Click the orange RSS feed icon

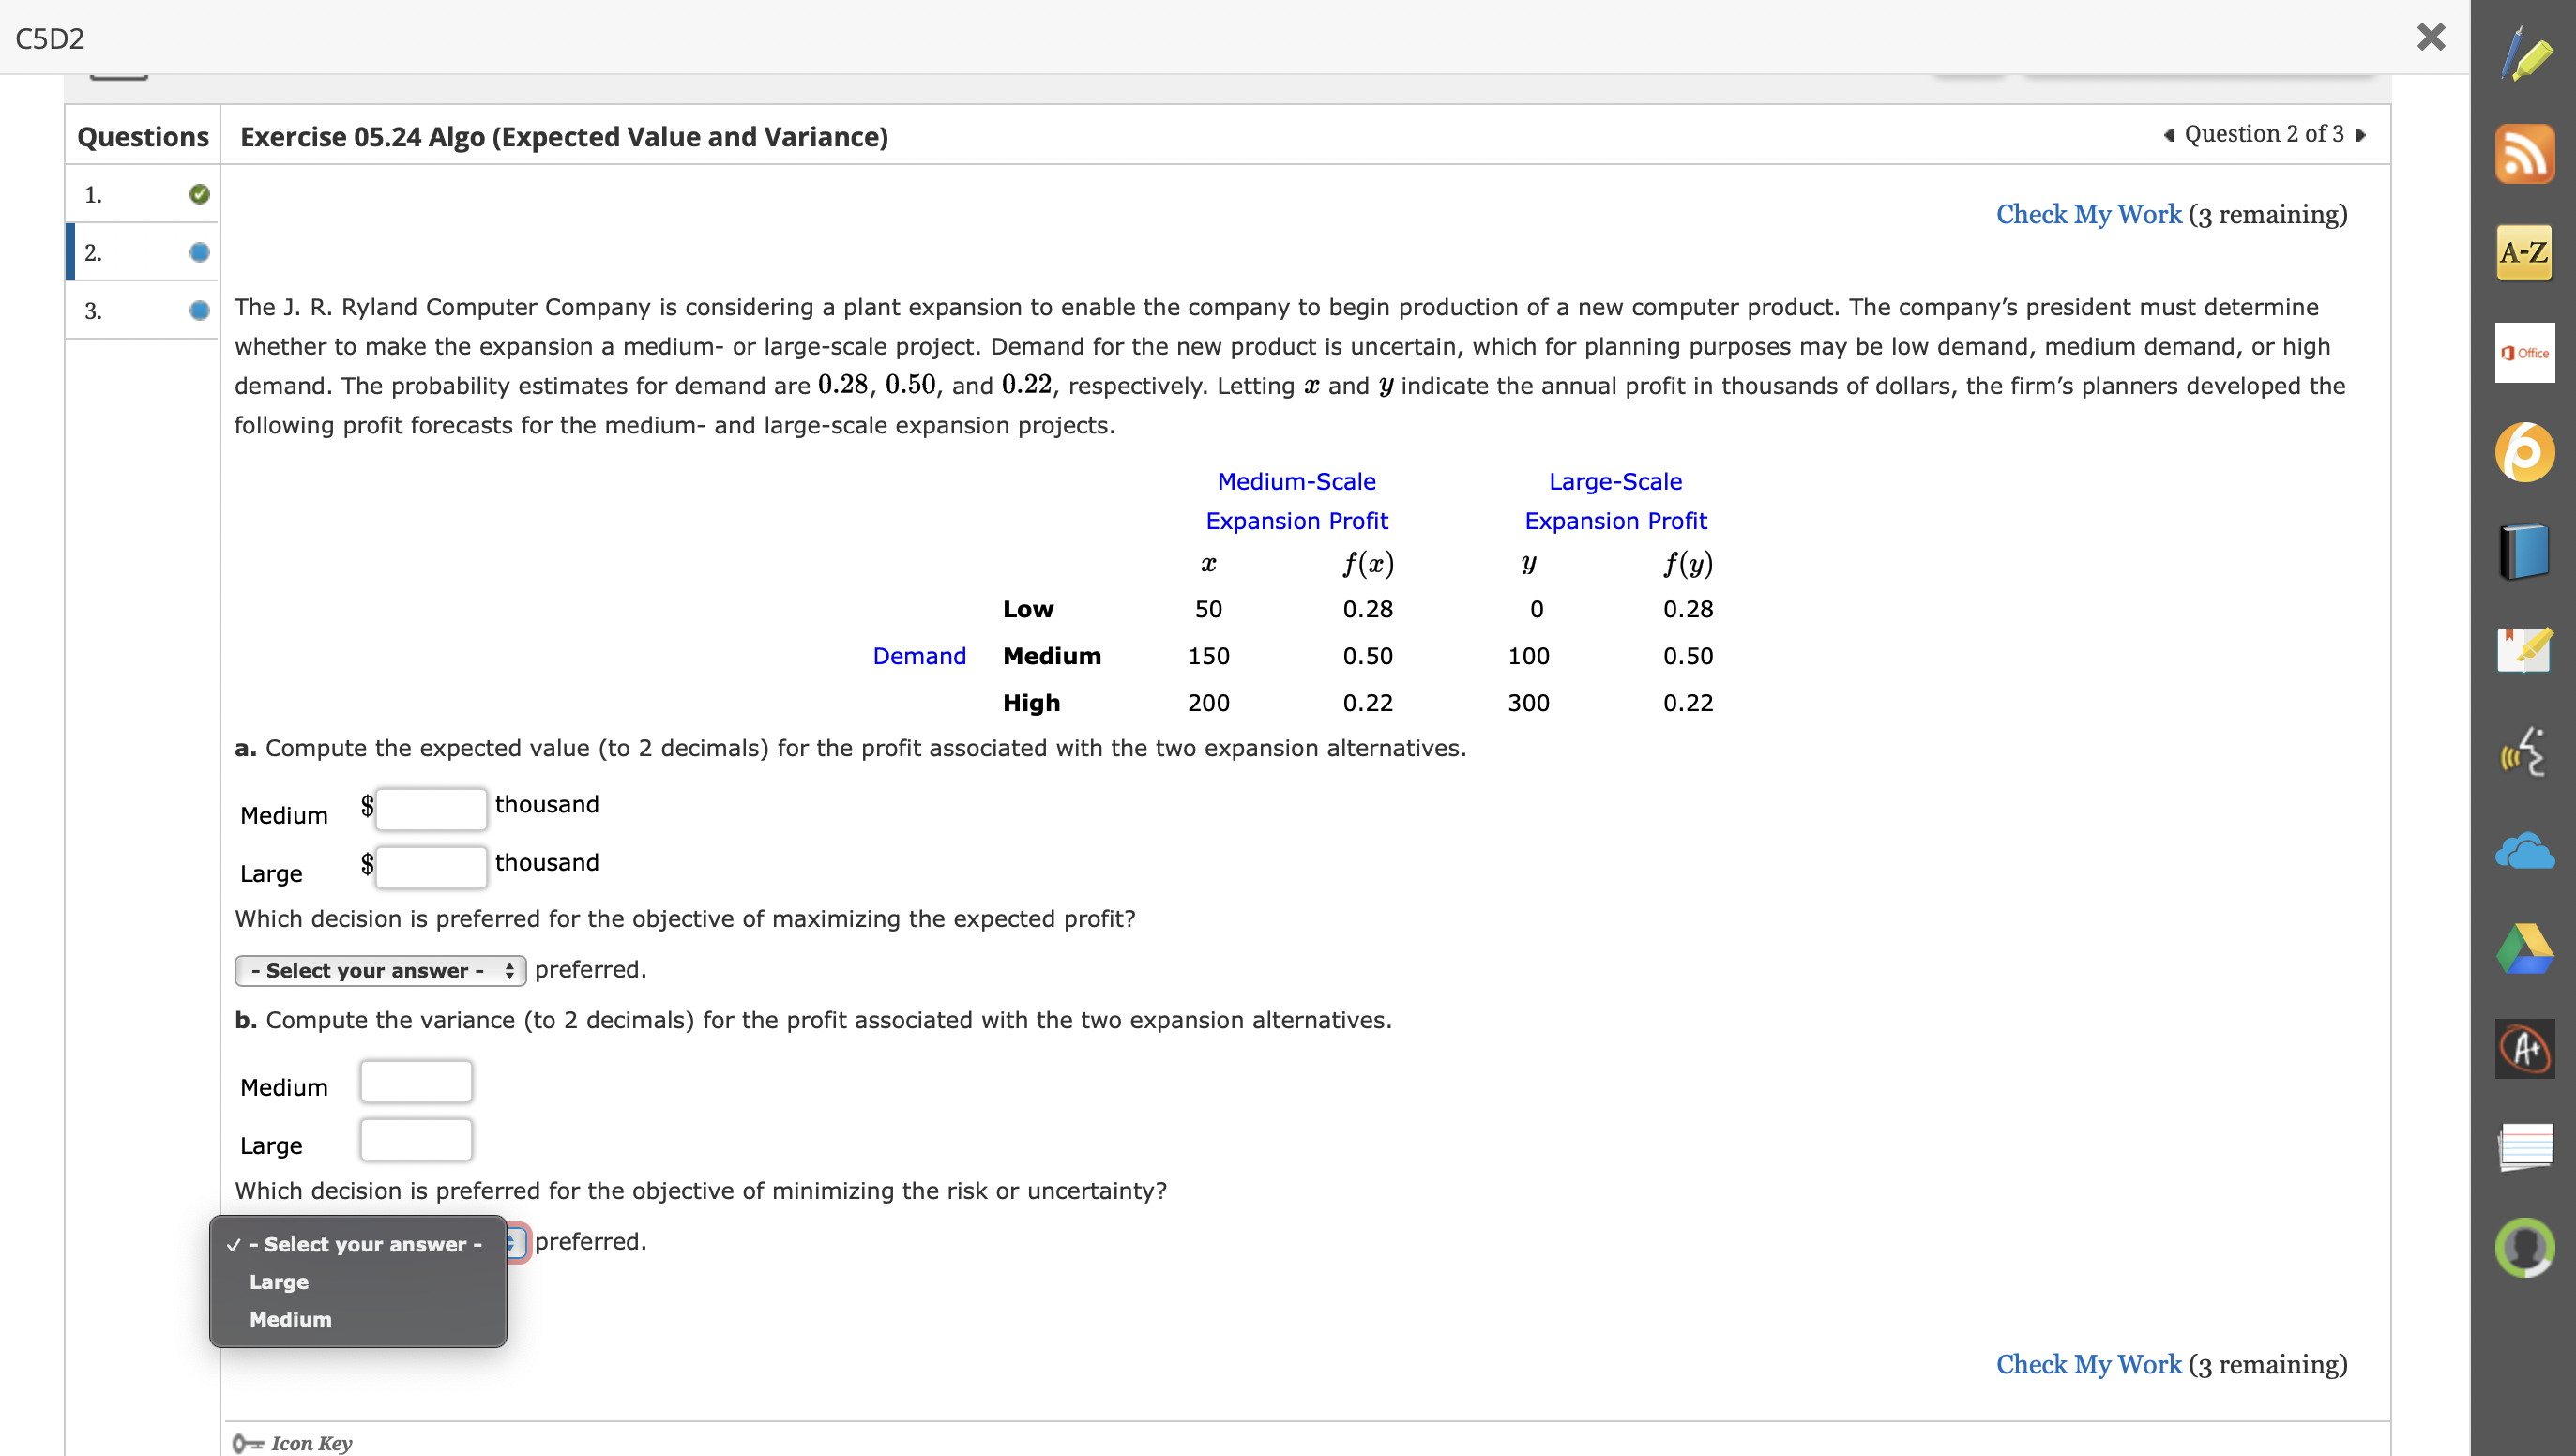[2524, 154]
